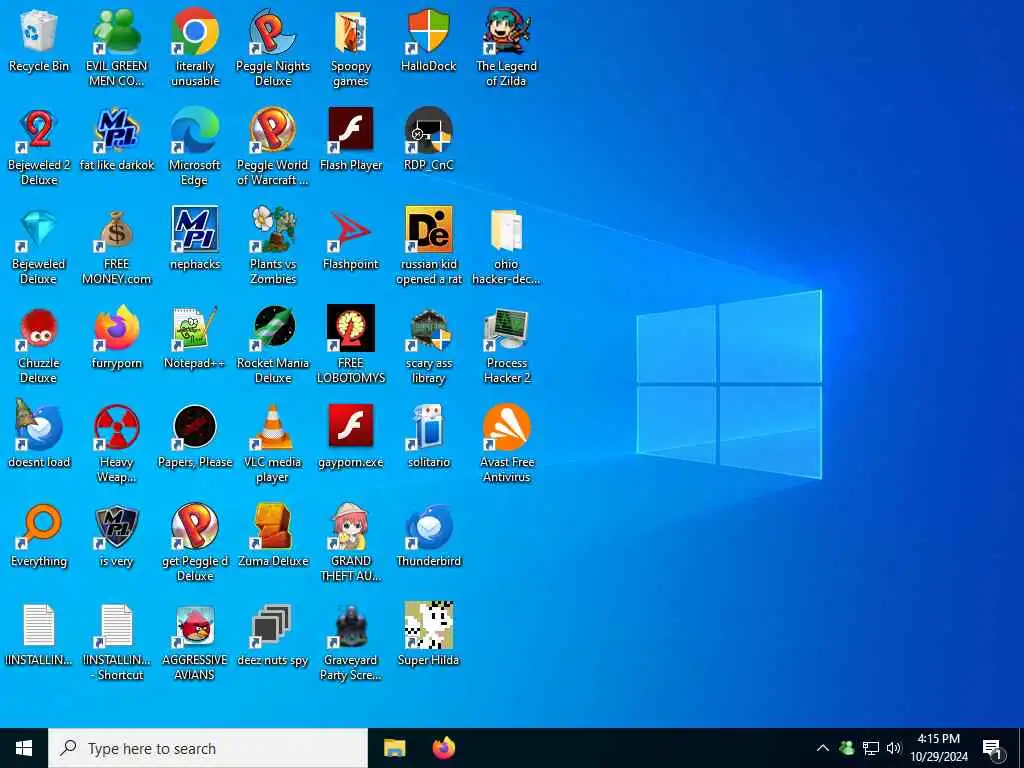The width and height of the screenshot is (1024, 768).
Task: Click the GRAND THEFT AU... icon
Action: pyautogui.click(x=351, y=526)
